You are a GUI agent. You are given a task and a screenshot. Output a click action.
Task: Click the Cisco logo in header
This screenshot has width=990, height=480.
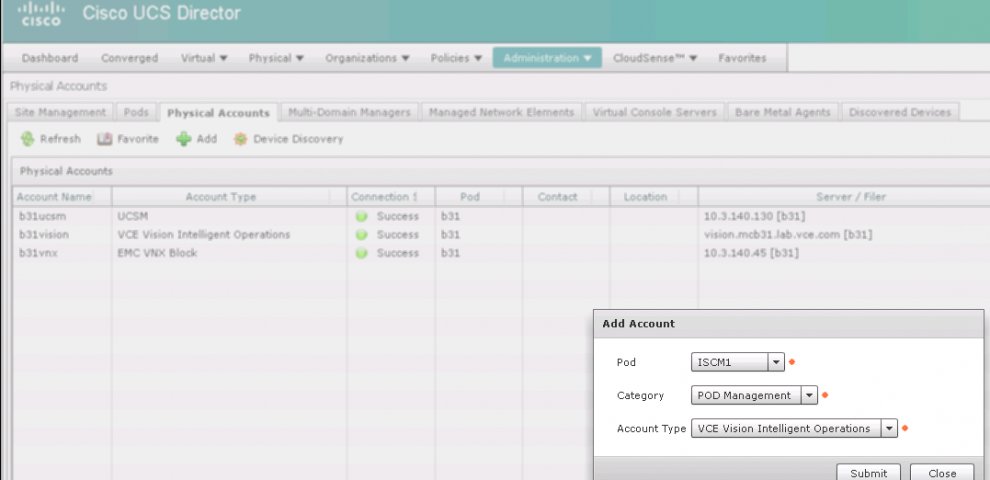40,14
